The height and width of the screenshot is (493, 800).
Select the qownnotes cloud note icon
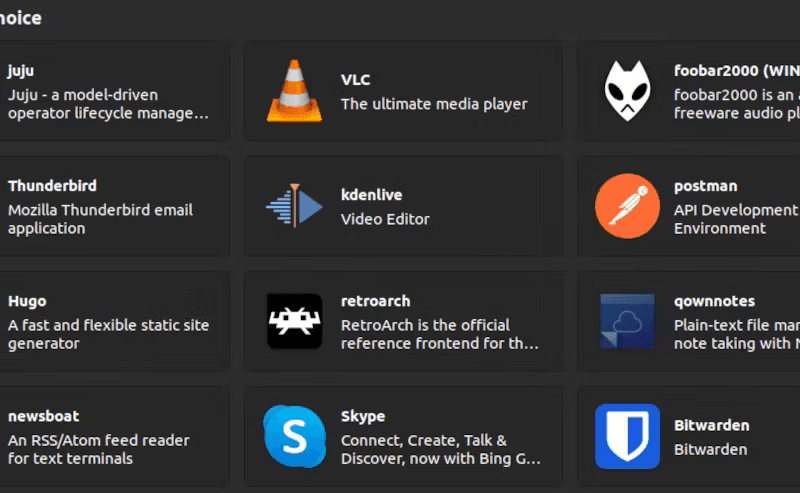627,321
